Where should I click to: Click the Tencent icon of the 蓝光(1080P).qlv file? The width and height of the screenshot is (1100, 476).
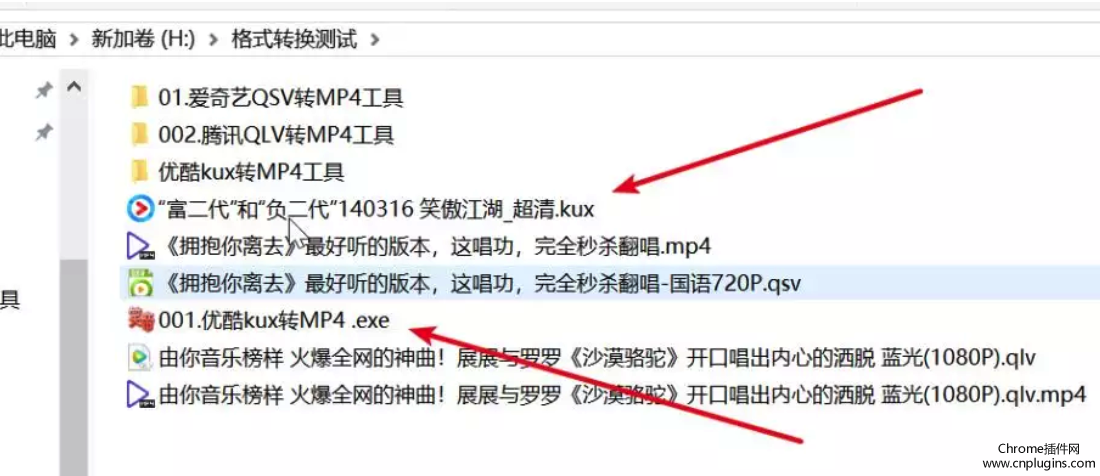(140, 358)
